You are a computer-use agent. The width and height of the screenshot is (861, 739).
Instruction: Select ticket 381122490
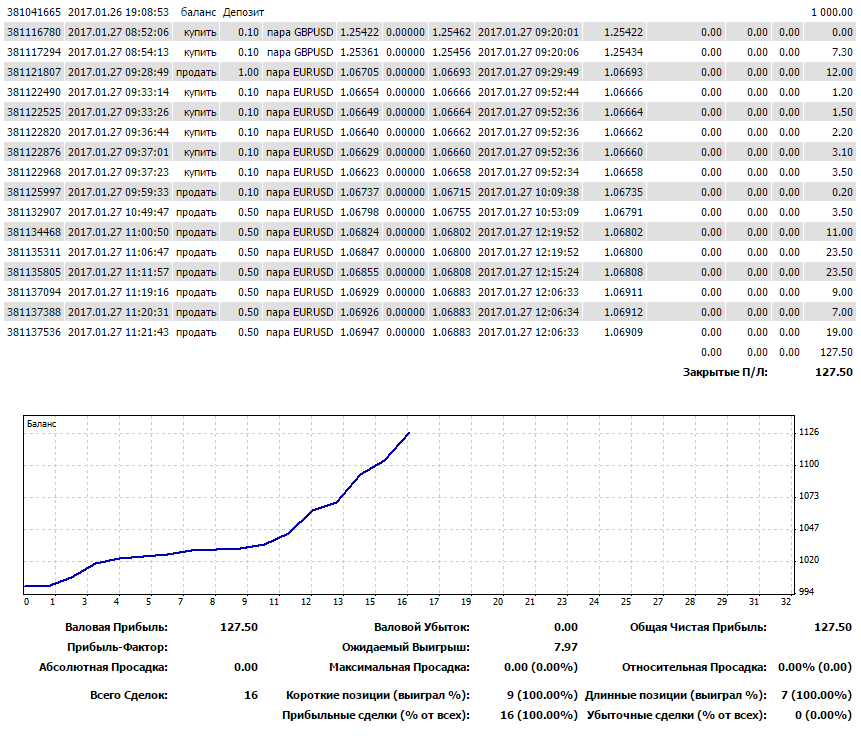[33, 92]
